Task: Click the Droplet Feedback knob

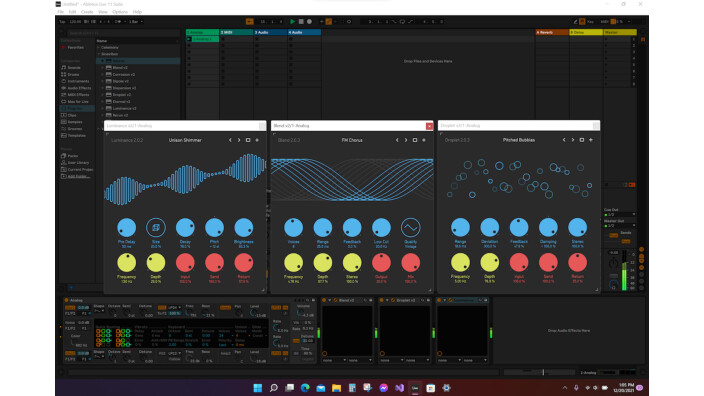Action: [519, 228]
